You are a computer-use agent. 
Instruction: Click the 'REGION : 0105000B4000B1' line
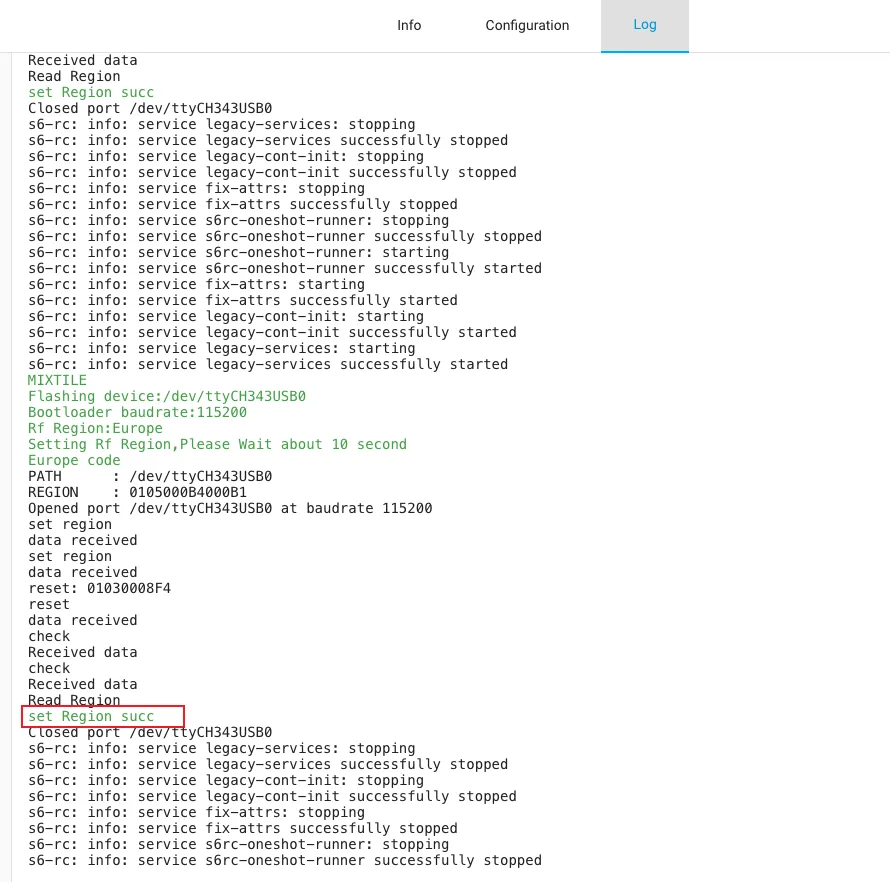(x=137, y=492)
